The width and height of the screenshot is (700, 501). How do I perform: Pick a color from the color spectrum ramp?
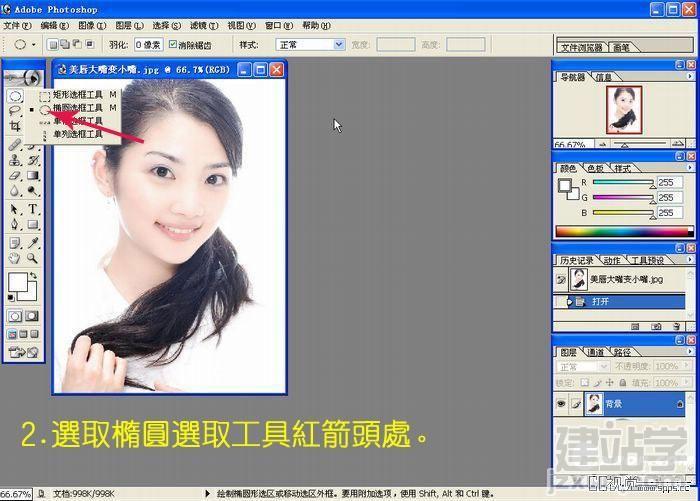pos(625,232)
